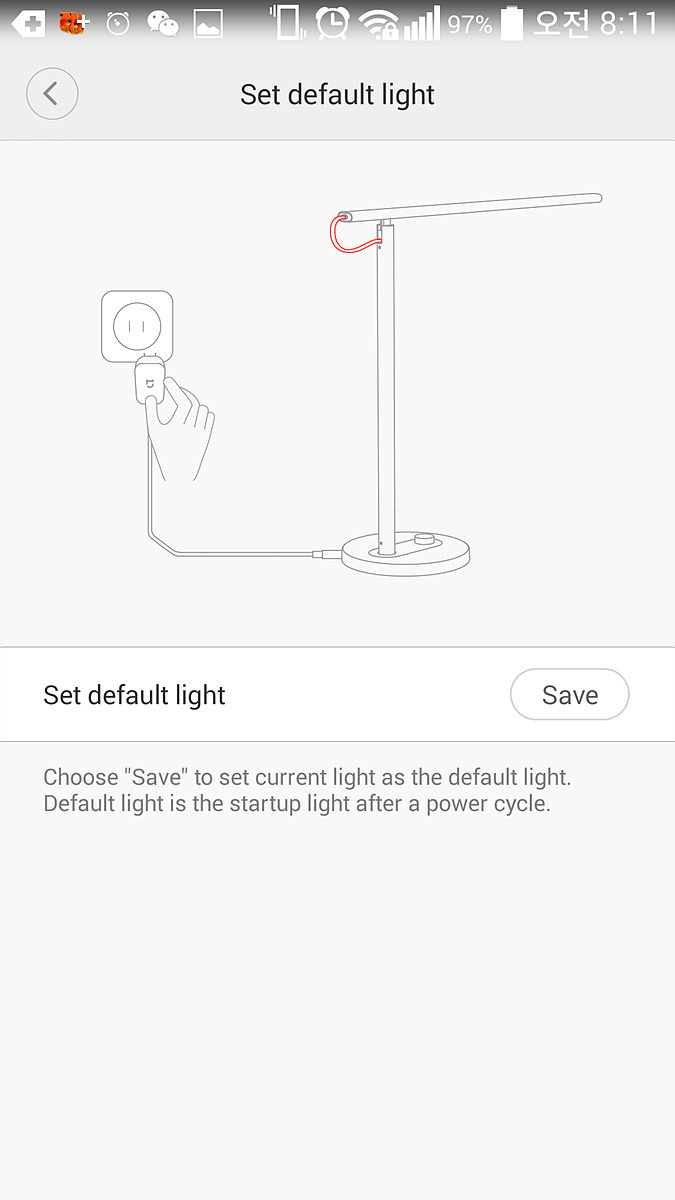This screenshot has width=675, height=1200.
Task: Tap the cellular signal bars icon
Action: pos(422,23)
